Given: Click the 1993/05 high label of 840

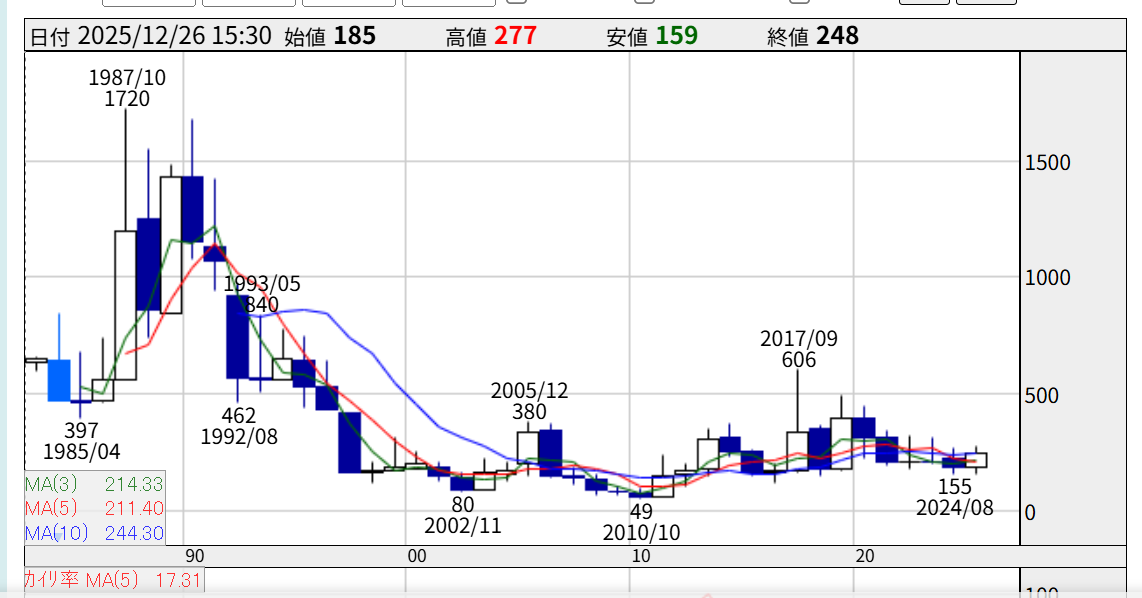Looking at the screenshot, I should (261, 294).
